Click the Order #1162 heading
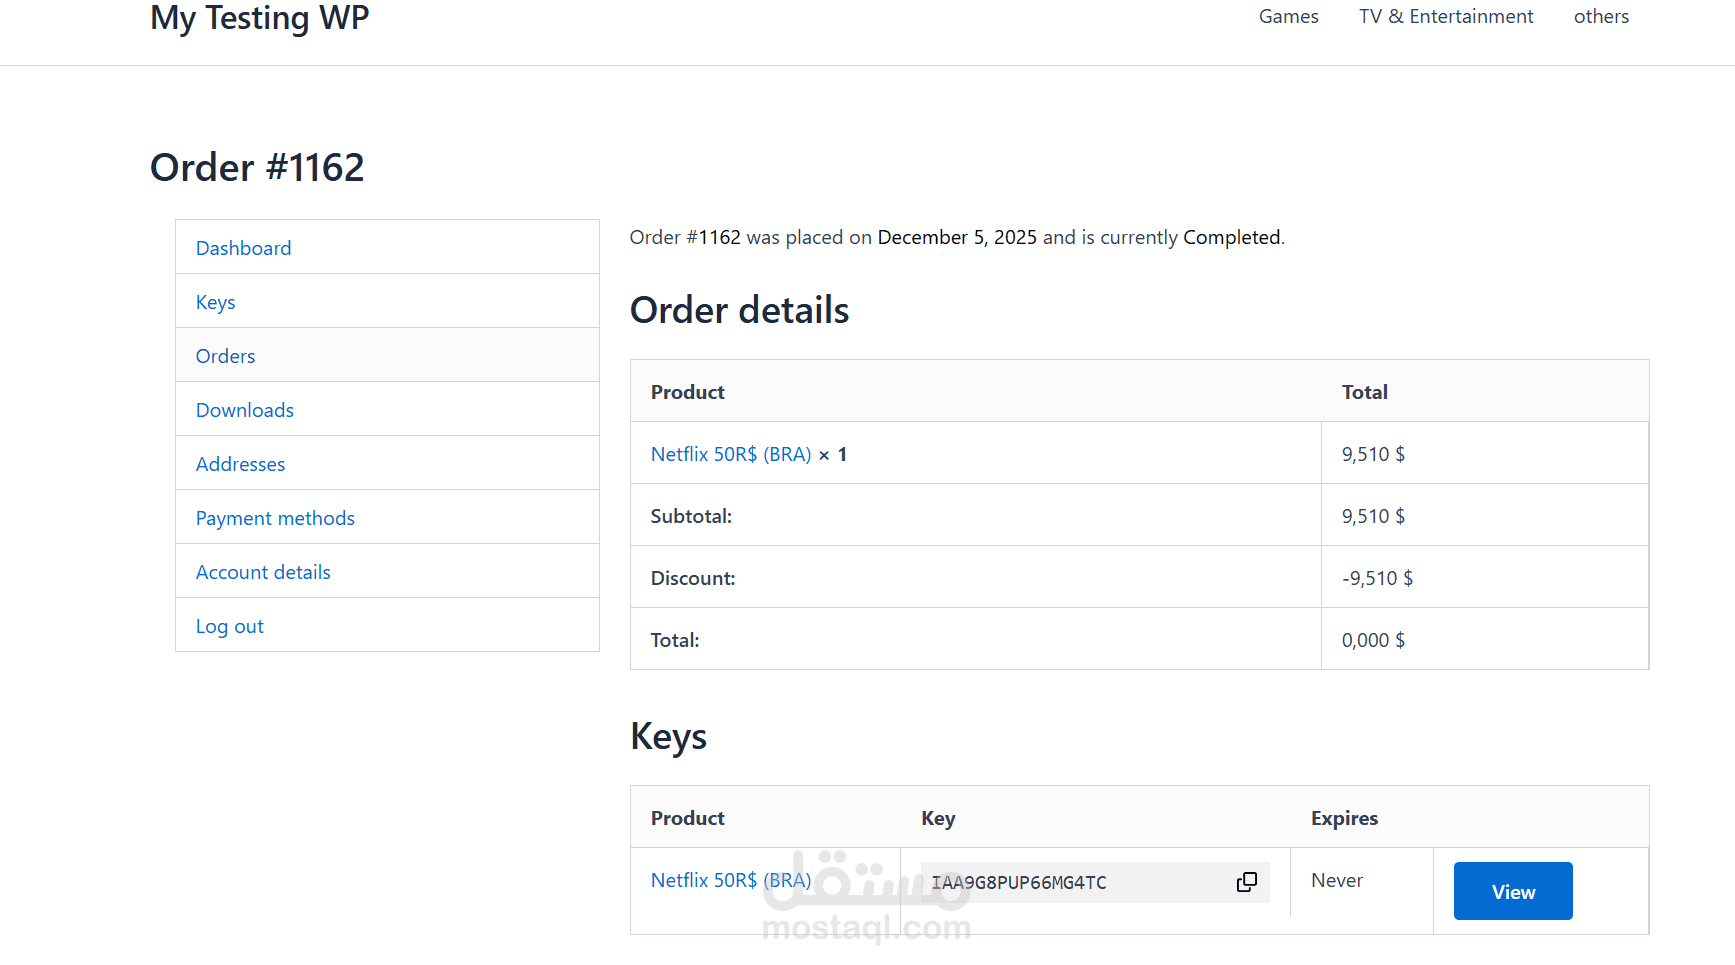Screen dimensions: 1735x965 [x=257, y=167]
